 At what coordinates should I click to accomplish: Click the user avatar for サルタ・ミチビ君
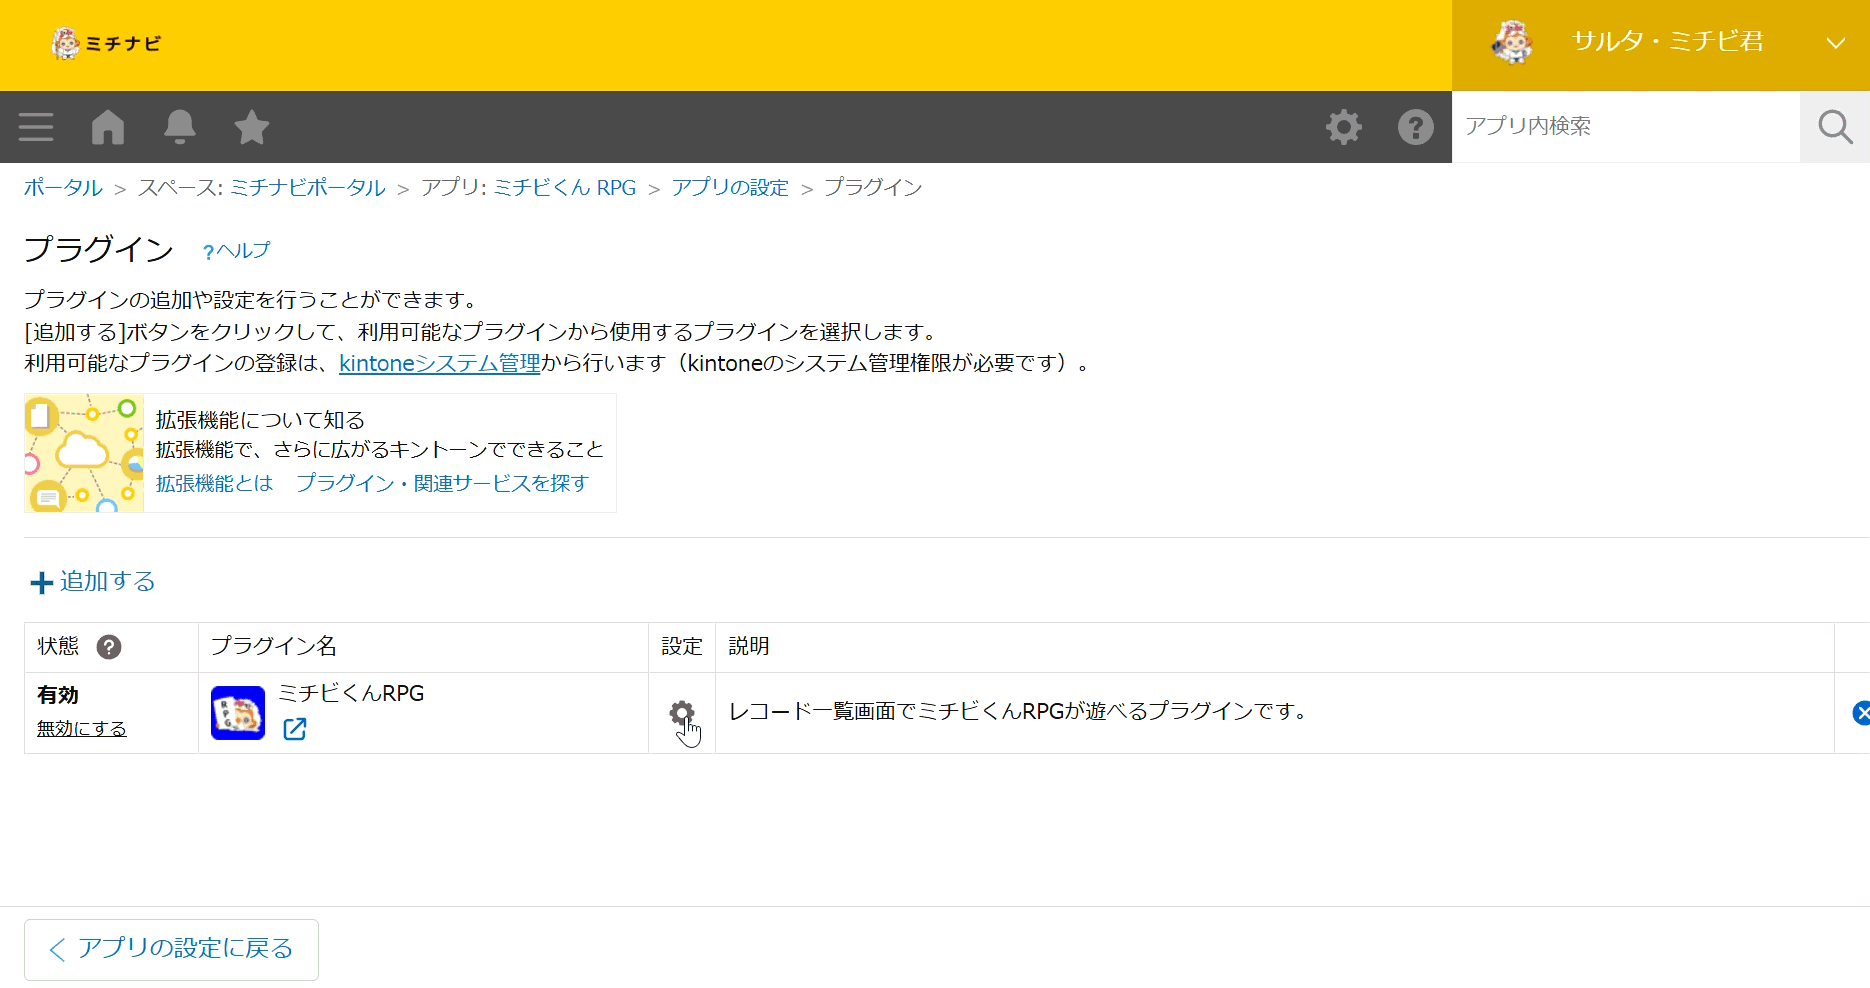tap(1512, 43)
